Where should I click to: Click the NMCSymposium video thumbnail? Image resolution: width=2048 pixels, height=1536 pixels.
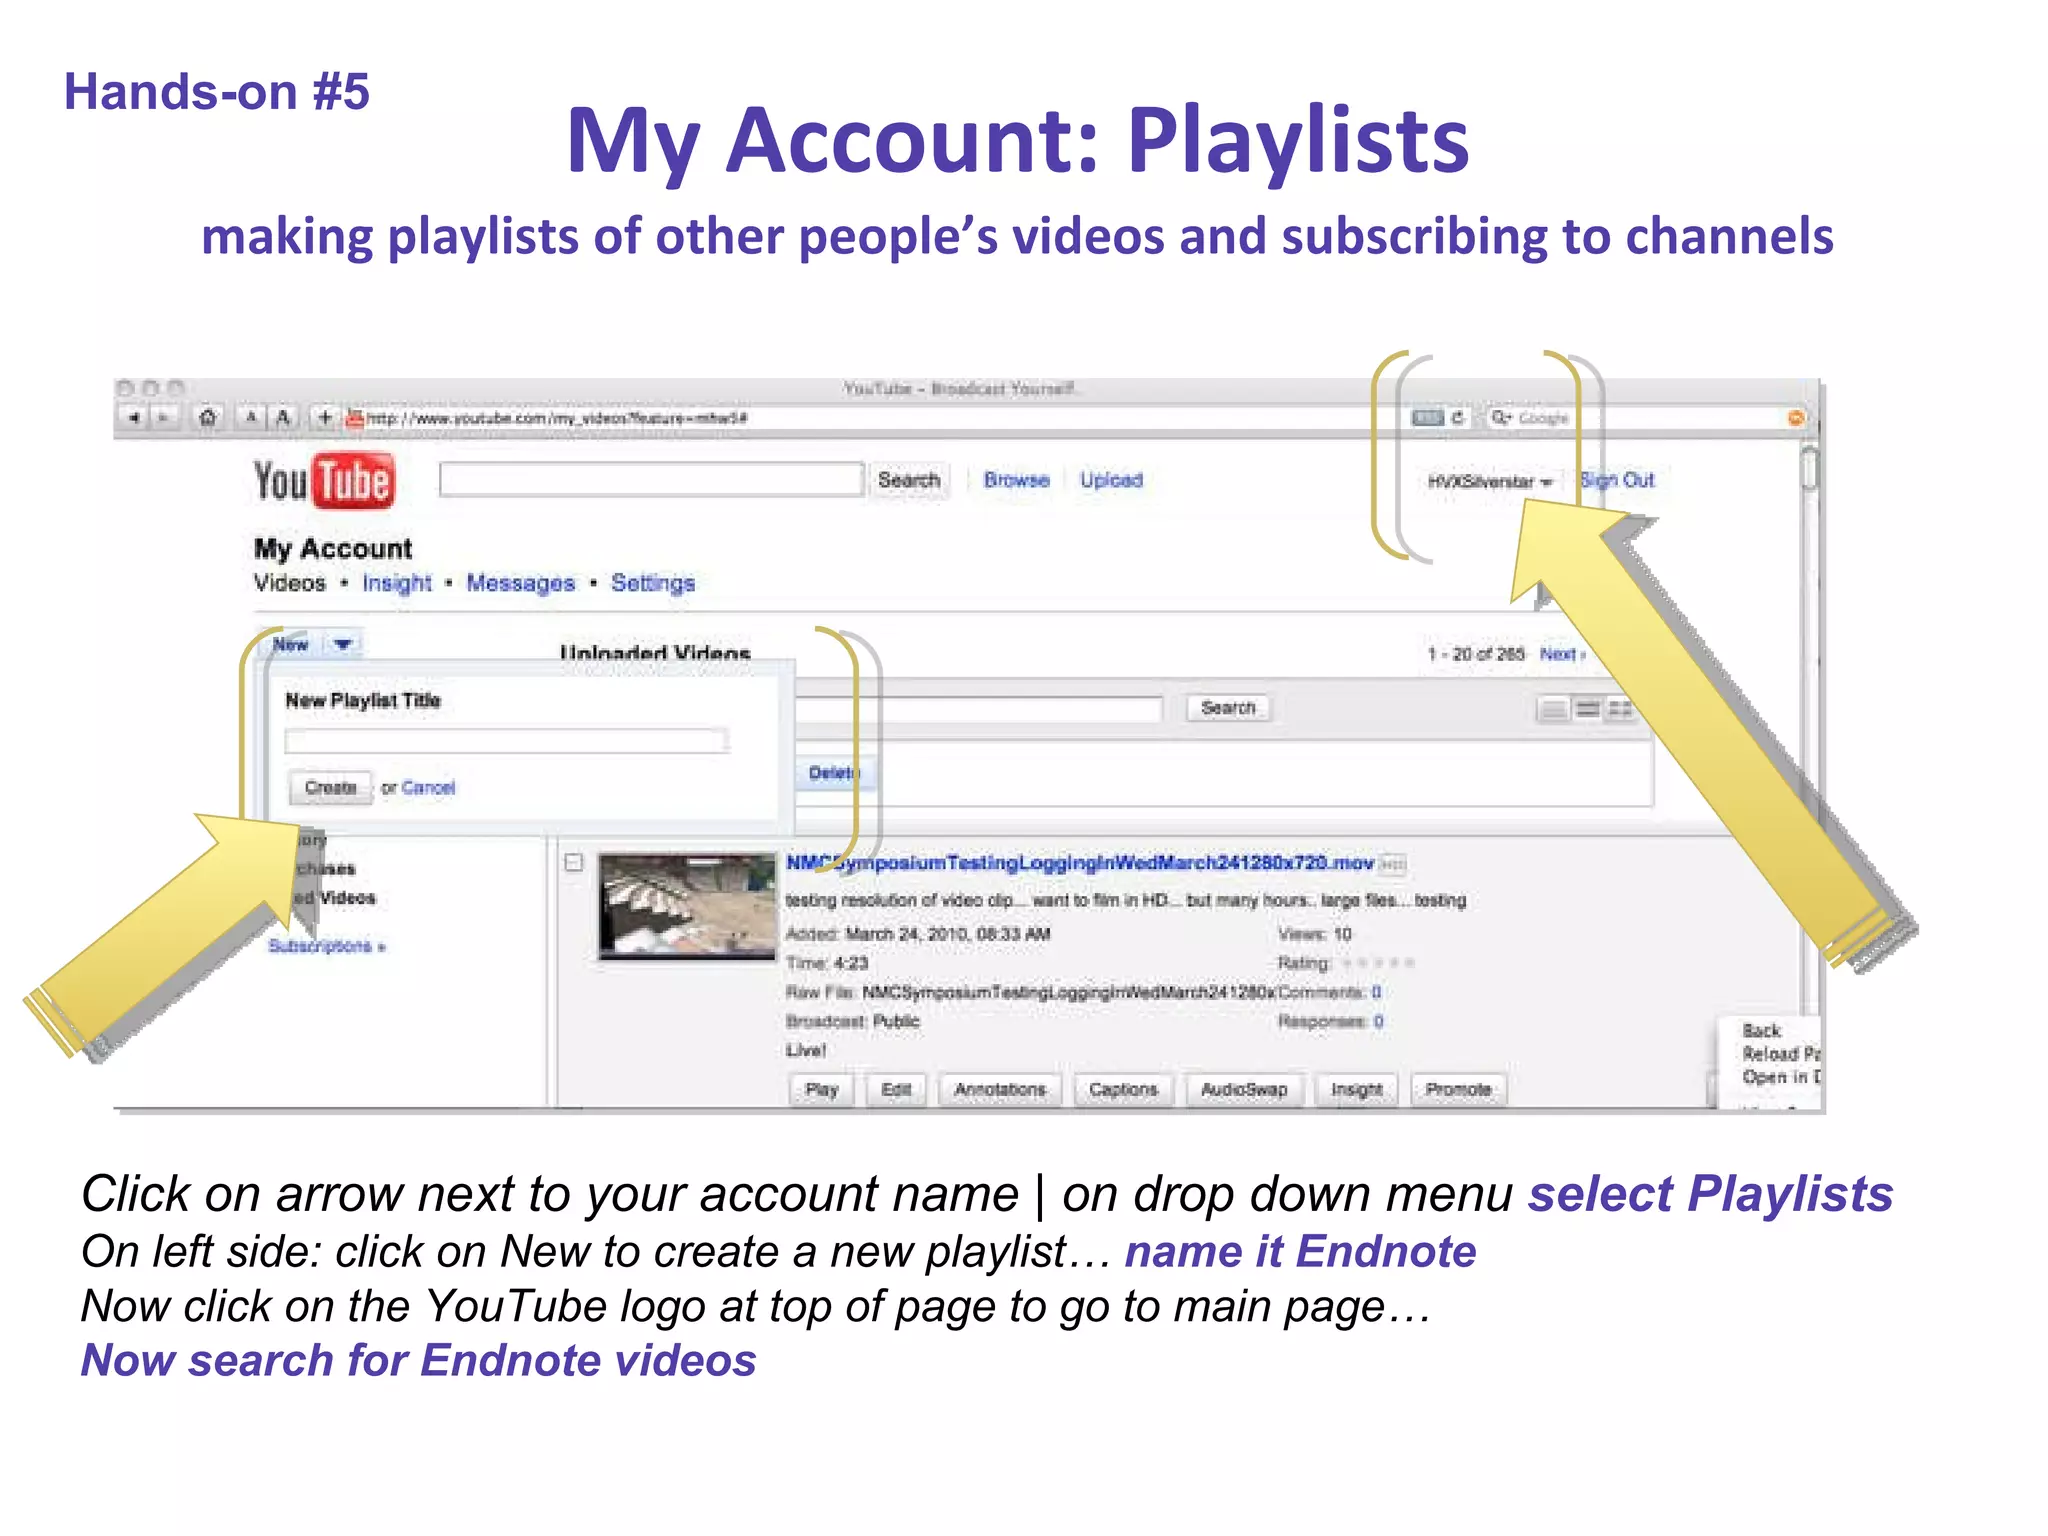tap(687, 907)
